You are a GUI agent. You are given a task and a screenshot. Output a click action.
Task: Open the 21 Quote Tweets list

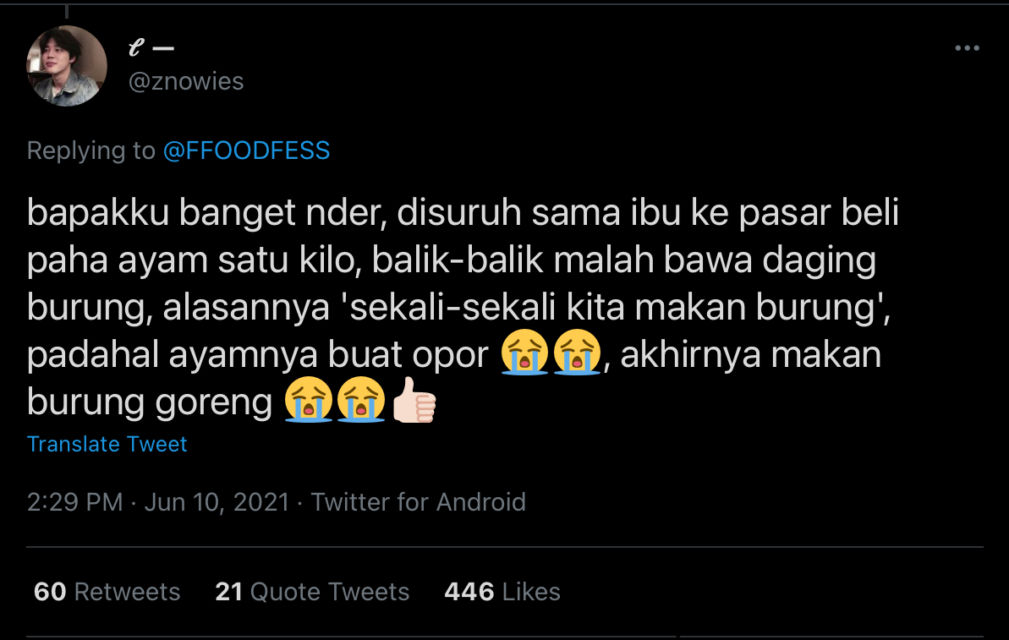pos(312,592)
